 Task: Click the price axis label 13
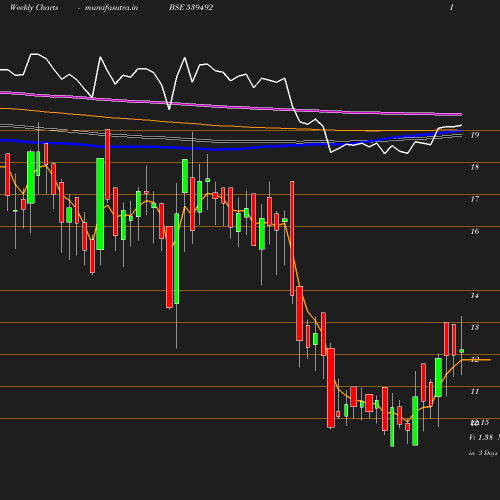[x=475, y=327]
